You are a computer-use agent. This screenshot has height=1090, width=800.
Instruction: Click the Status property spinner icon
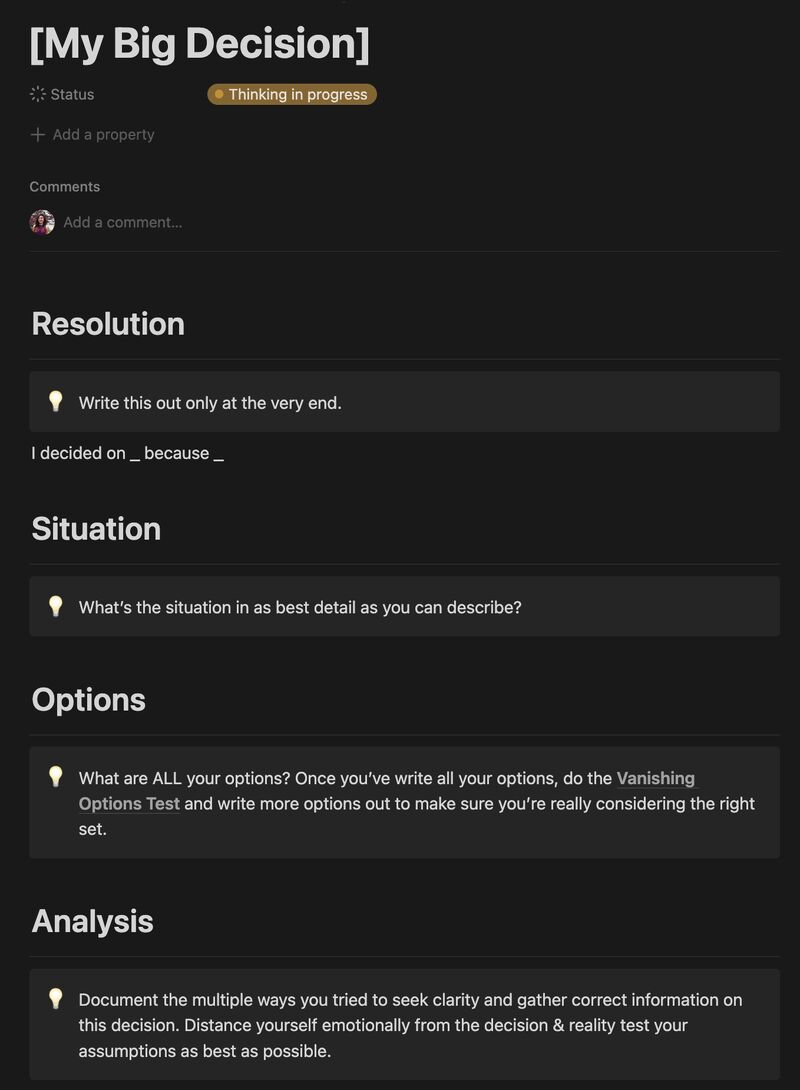[38, 94]
